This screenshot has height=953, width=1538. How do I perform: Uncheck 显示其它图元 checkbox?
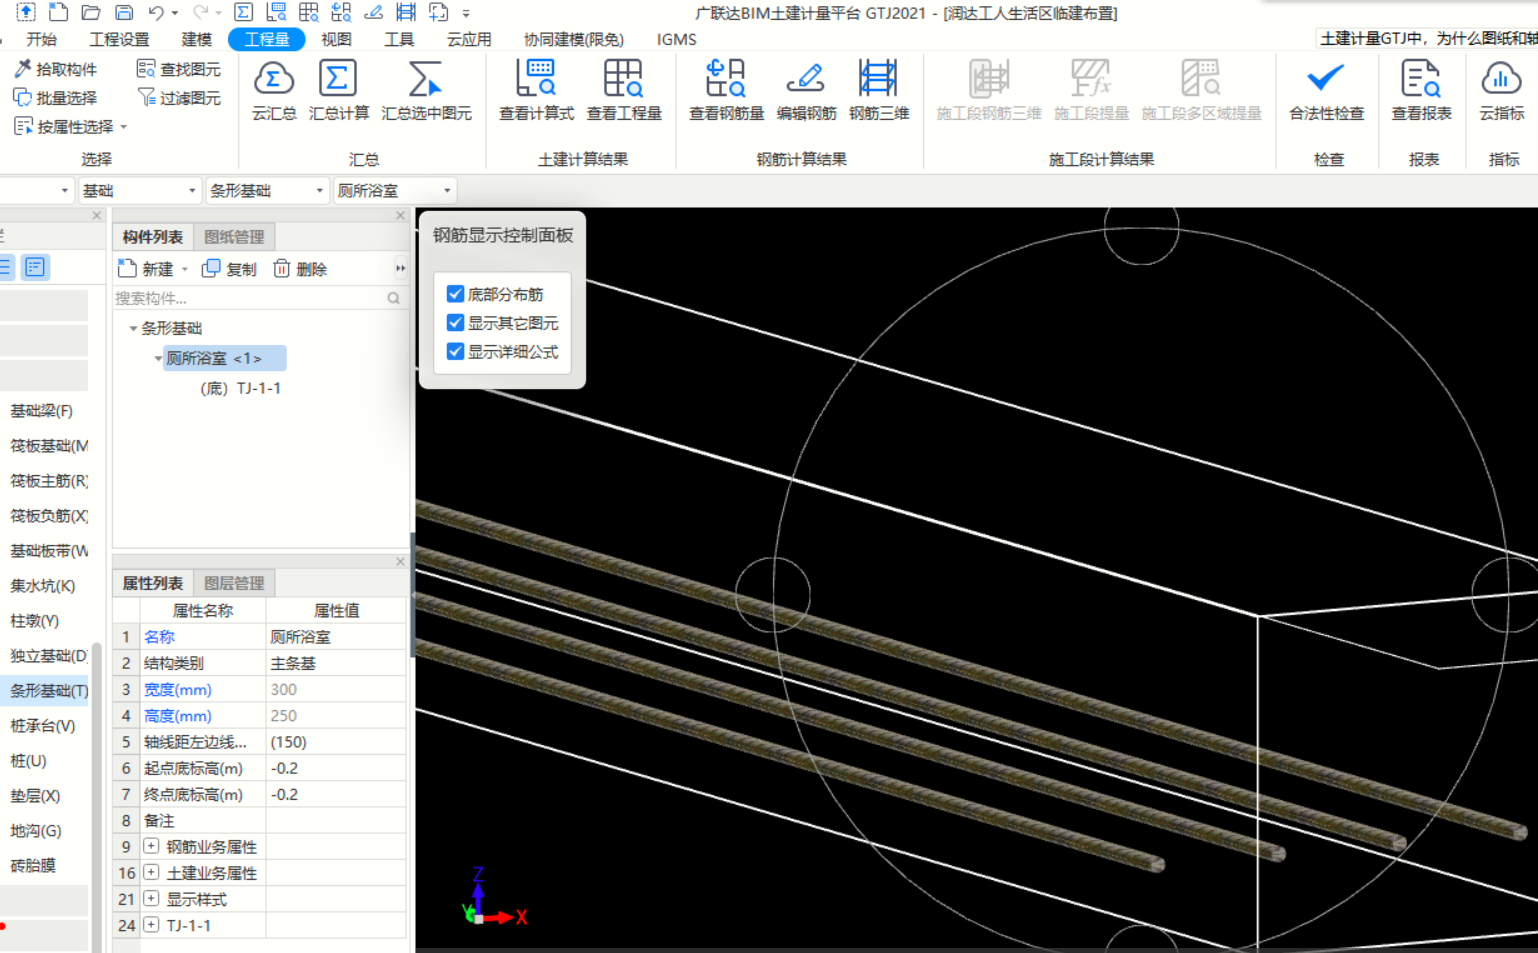[455, 323]
